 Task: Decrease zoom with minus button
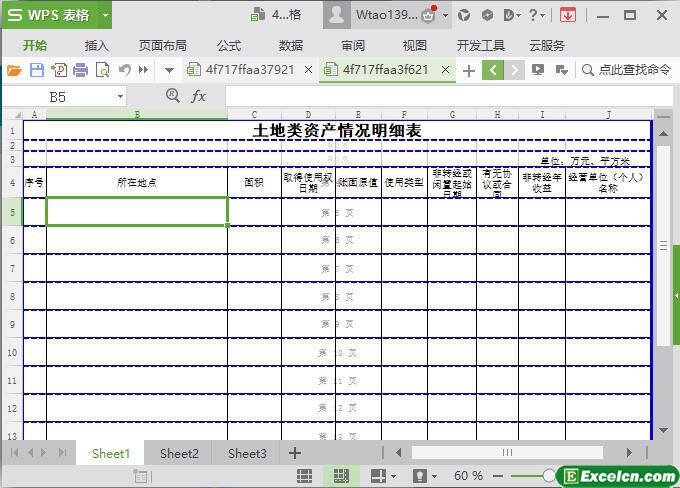point(498,476)
